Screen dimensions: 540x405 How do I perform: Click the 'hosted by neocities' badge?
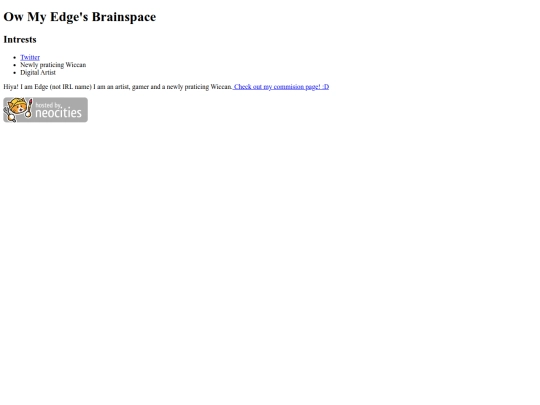pos(45,110)
